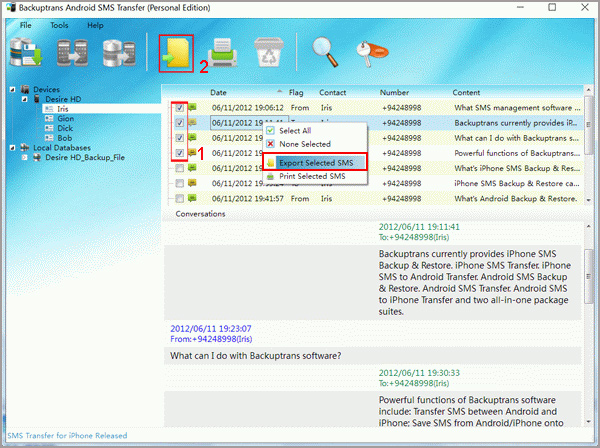The width and height of the screenshot is (600, 448).
Task: Click the restore database to device toolbar icon
Action: click(119, 53)
